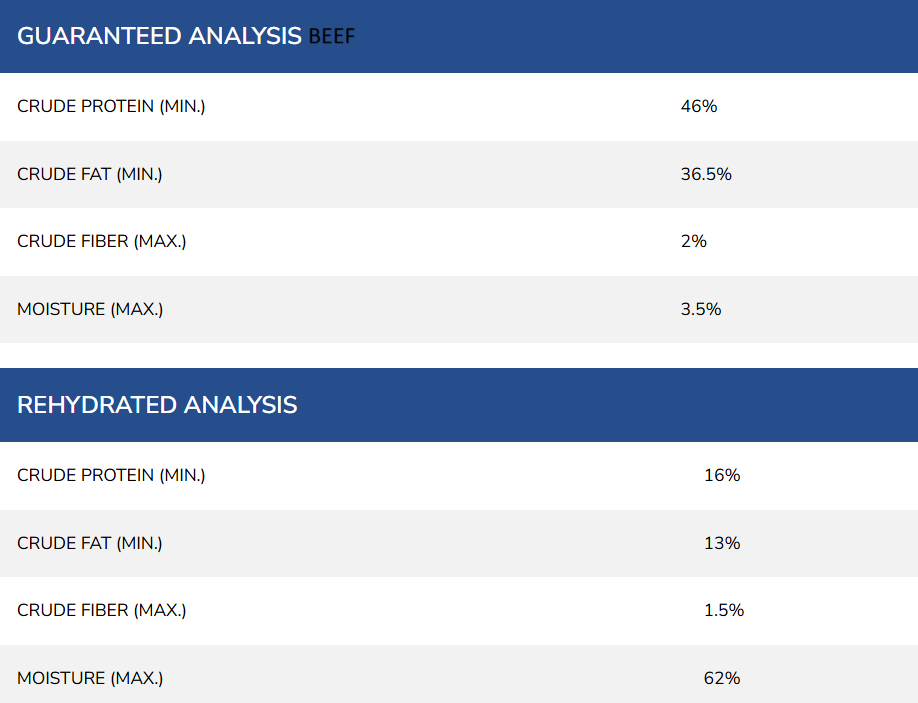Click the 16% rehydrated protein value
The width and height of the screenshot is (918, 703).
tap(722, 475)
